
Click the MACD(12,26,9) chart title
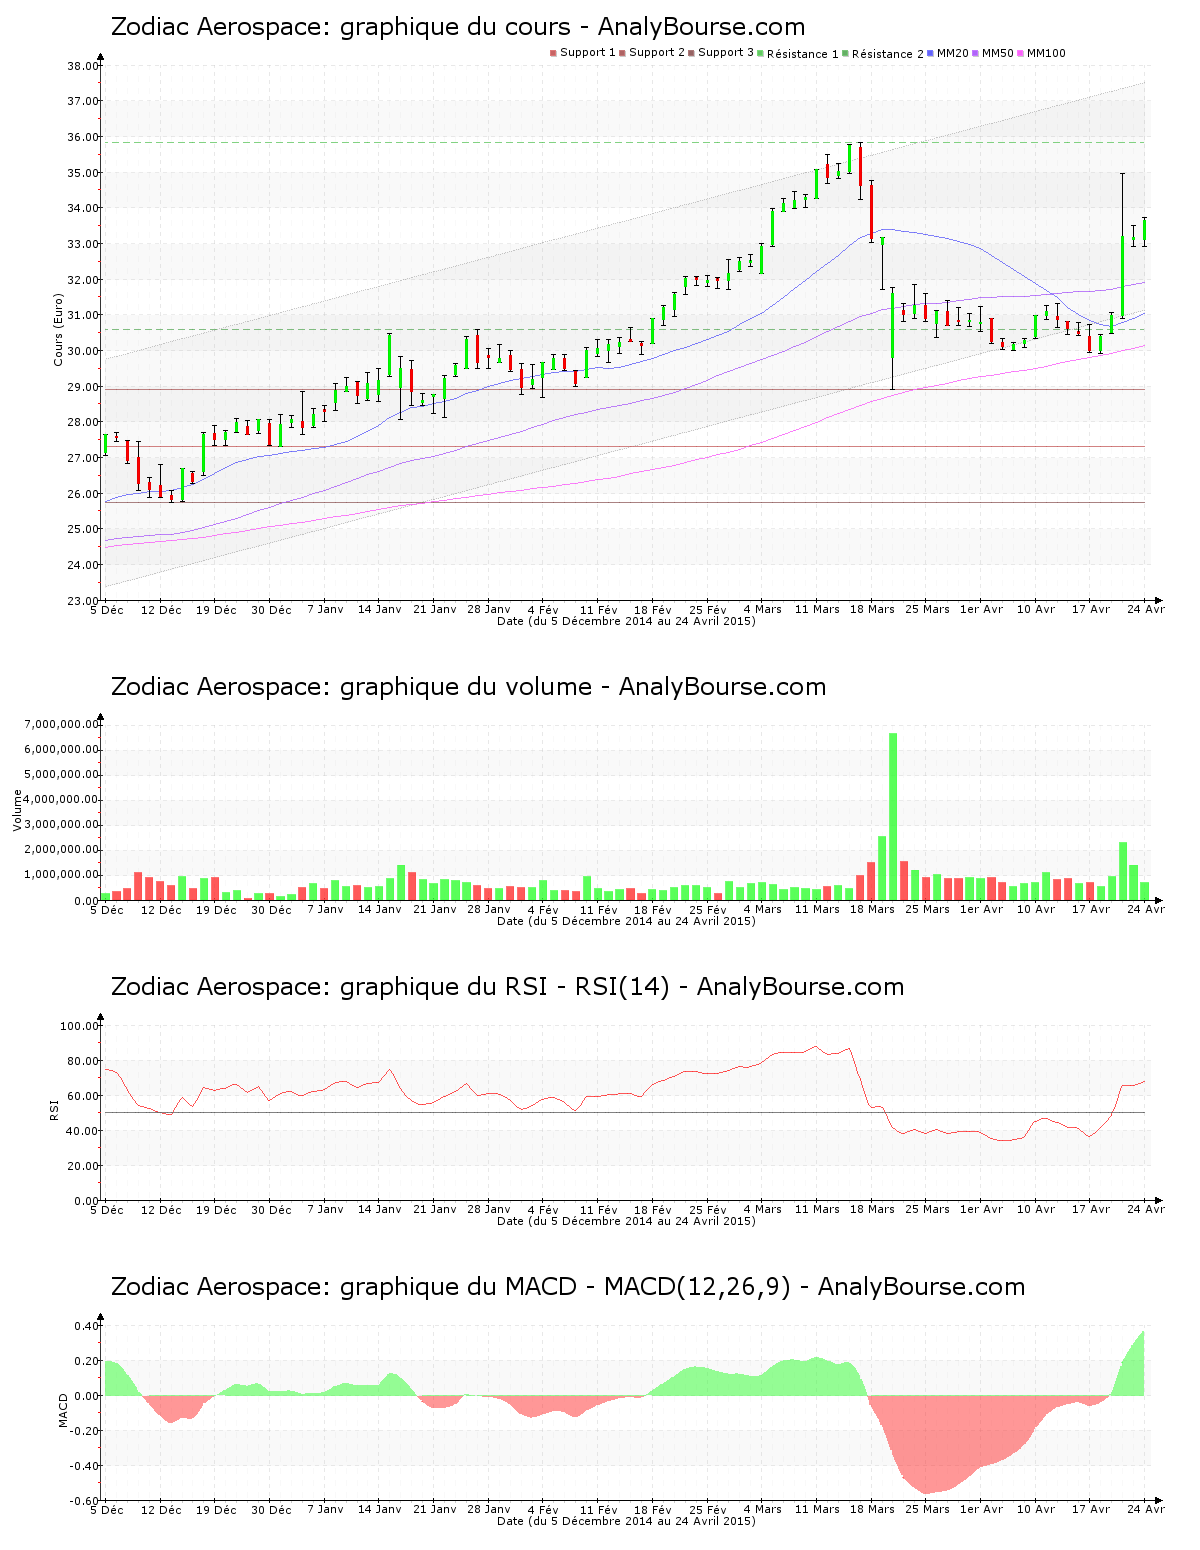coord(567,1287)
